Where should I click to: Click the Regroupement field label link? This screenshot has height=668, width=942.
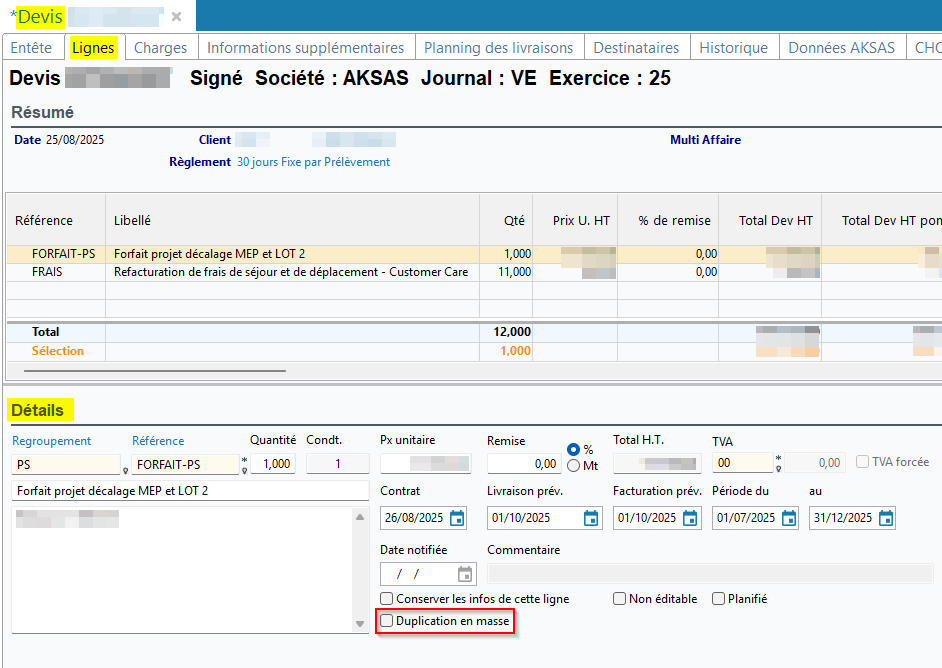click(x=51, y=441)
